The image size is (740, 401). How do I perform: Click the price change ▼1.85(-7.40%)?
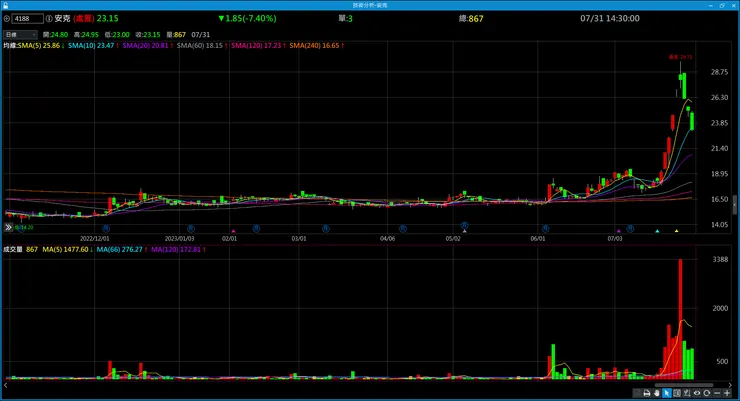247,18
